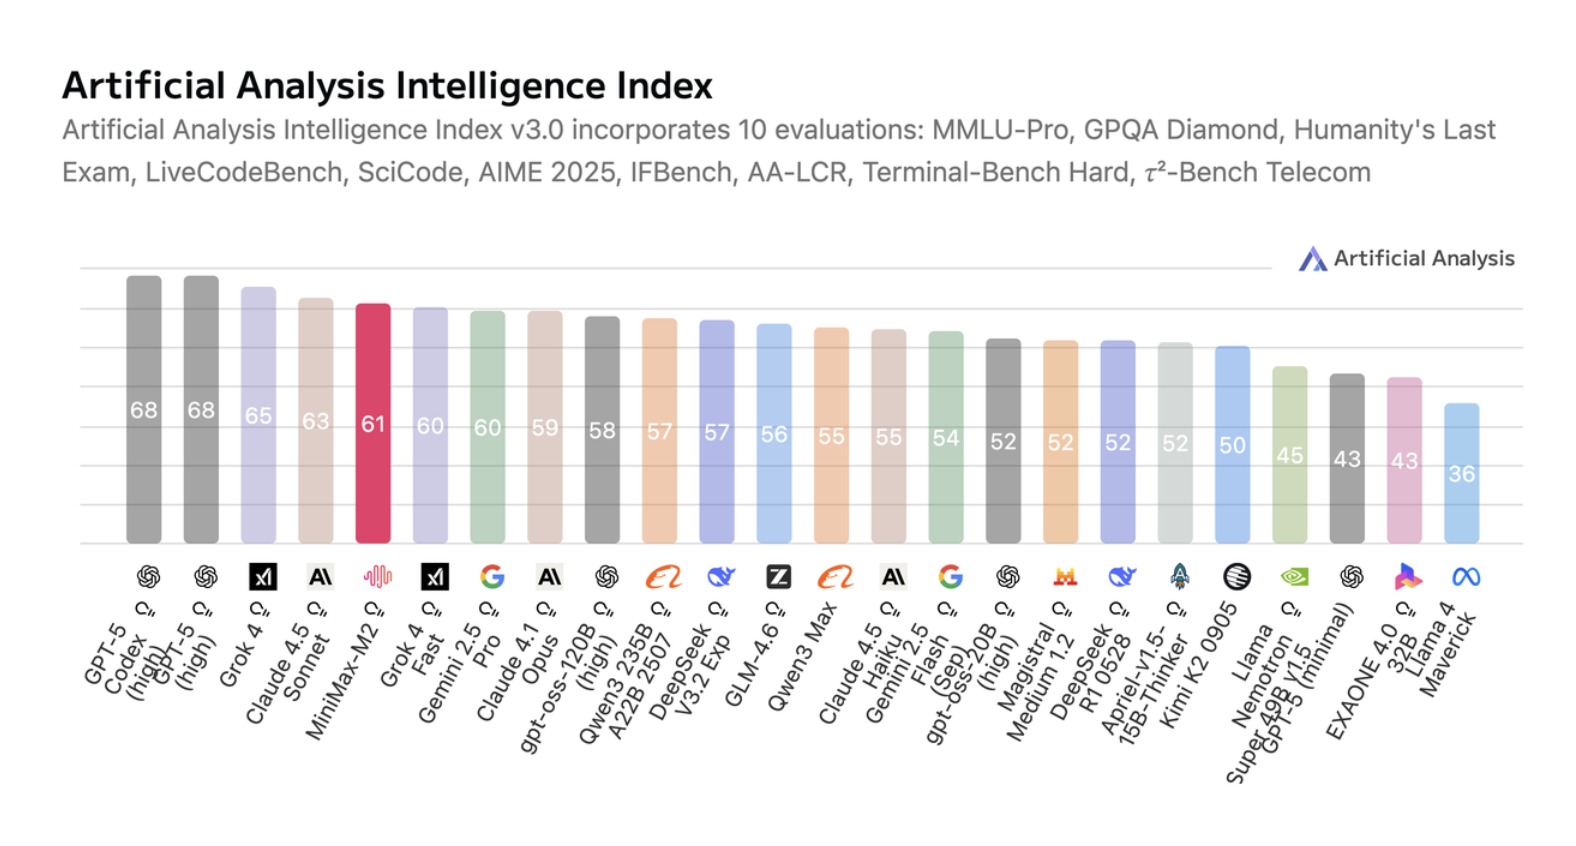Click the Google logo under Gemini 2.5 Pro
1576x846 pixels.
tap(492, 577)
